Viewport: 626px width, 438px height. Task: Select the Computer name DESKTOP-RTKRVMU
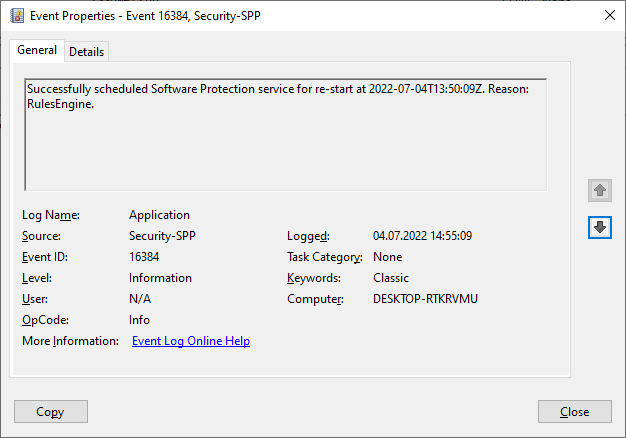(425, 299)
